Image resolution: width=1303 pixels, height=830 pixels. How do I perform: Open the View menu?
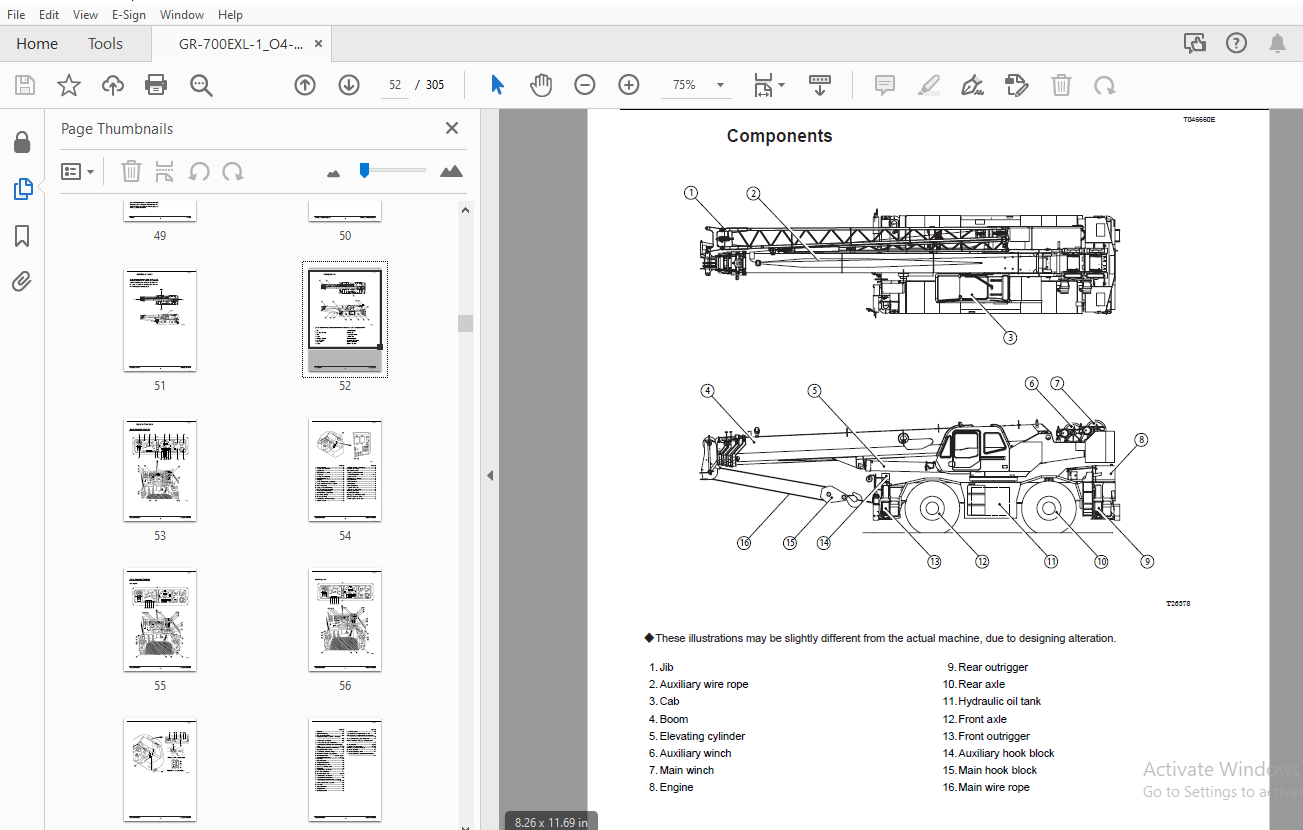click(86, 15)
